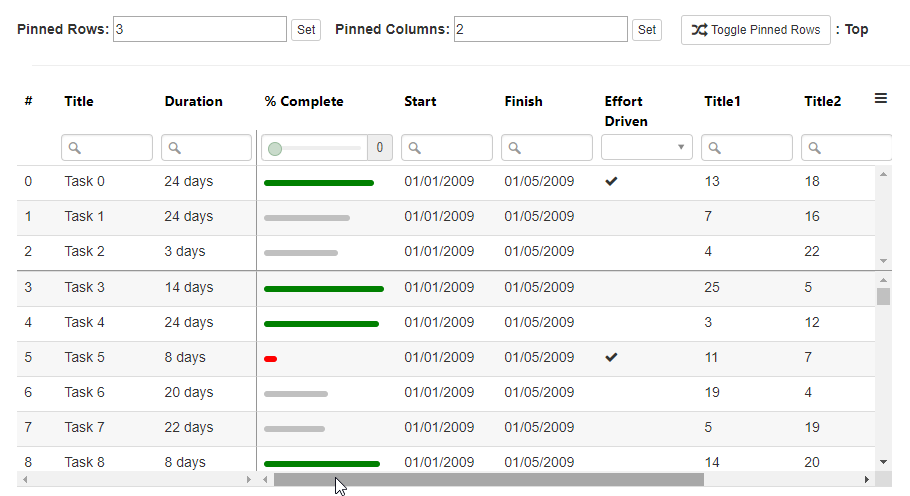Click the search icon in Start filter
Viewport: 910px width, 496px height.
[414, 148]
